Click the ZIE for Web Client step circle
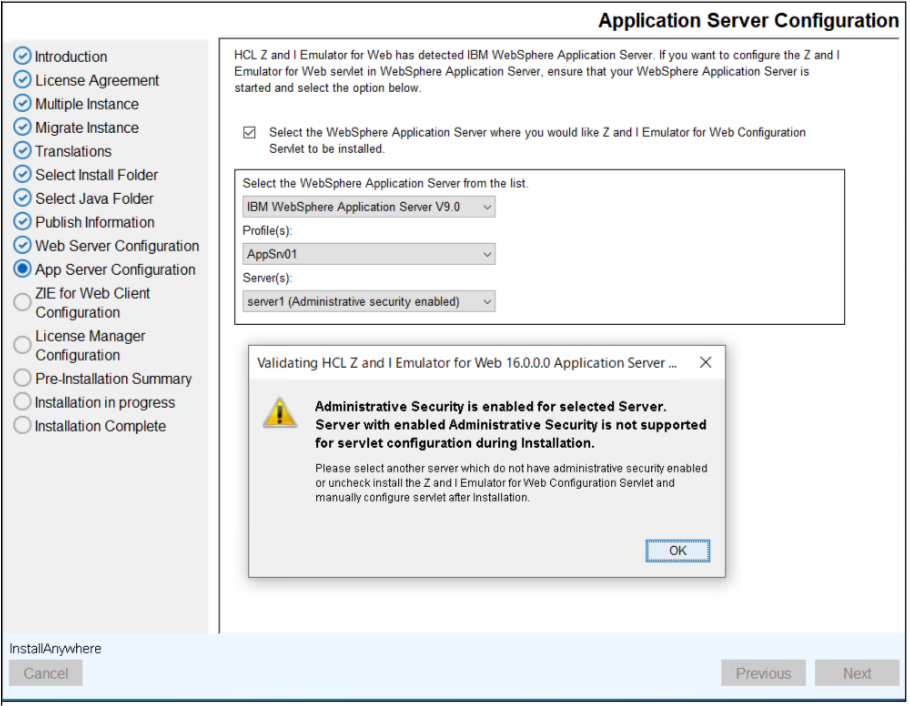Viewport: 910px width, 706px height. [x=22, y=302]
